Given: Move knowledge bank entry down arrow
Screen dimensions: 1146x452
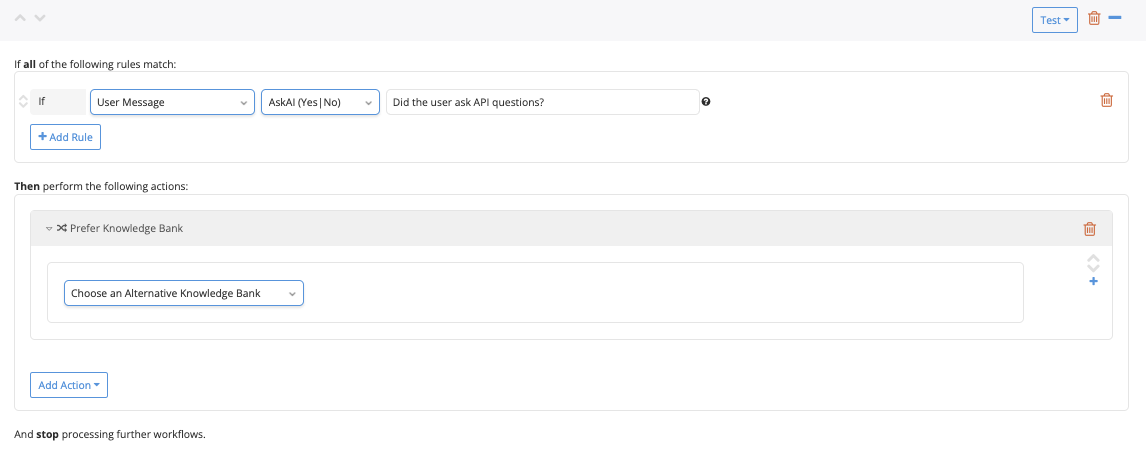Looking at the screenshot, I should click(1093, 268).
